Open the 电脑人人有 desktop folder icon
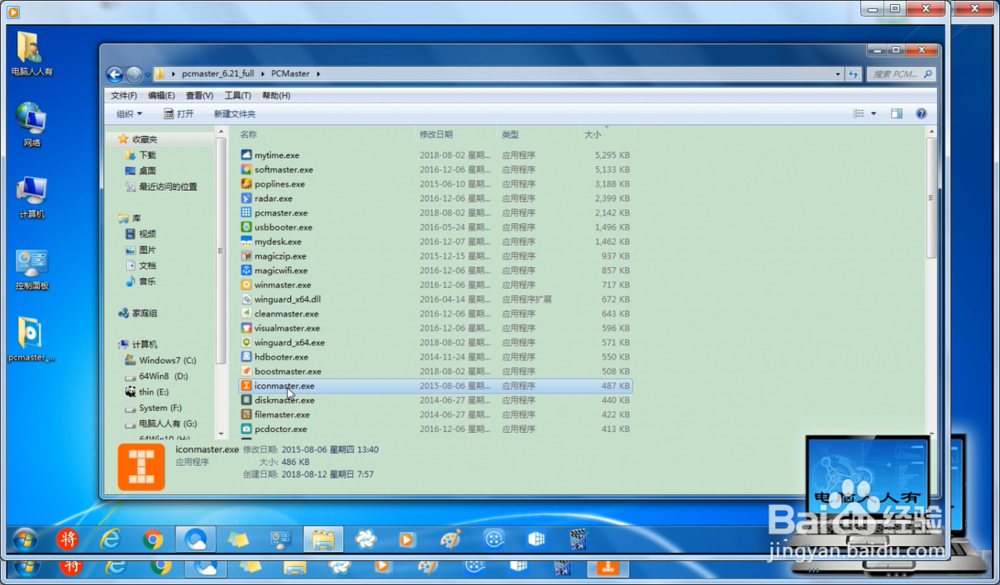Viewport: 1000px width, 585px height. 31,54
